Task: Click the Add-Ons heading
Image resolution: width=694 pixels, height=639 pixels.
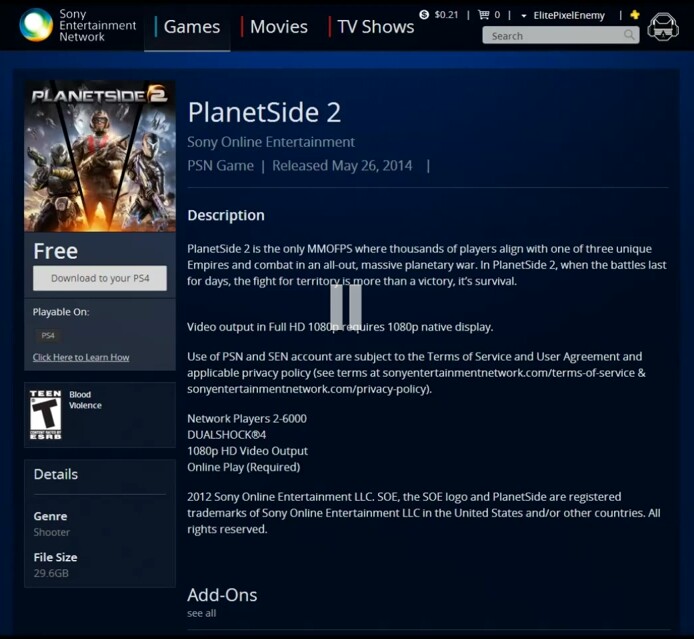Action: [x=222, y=595]
